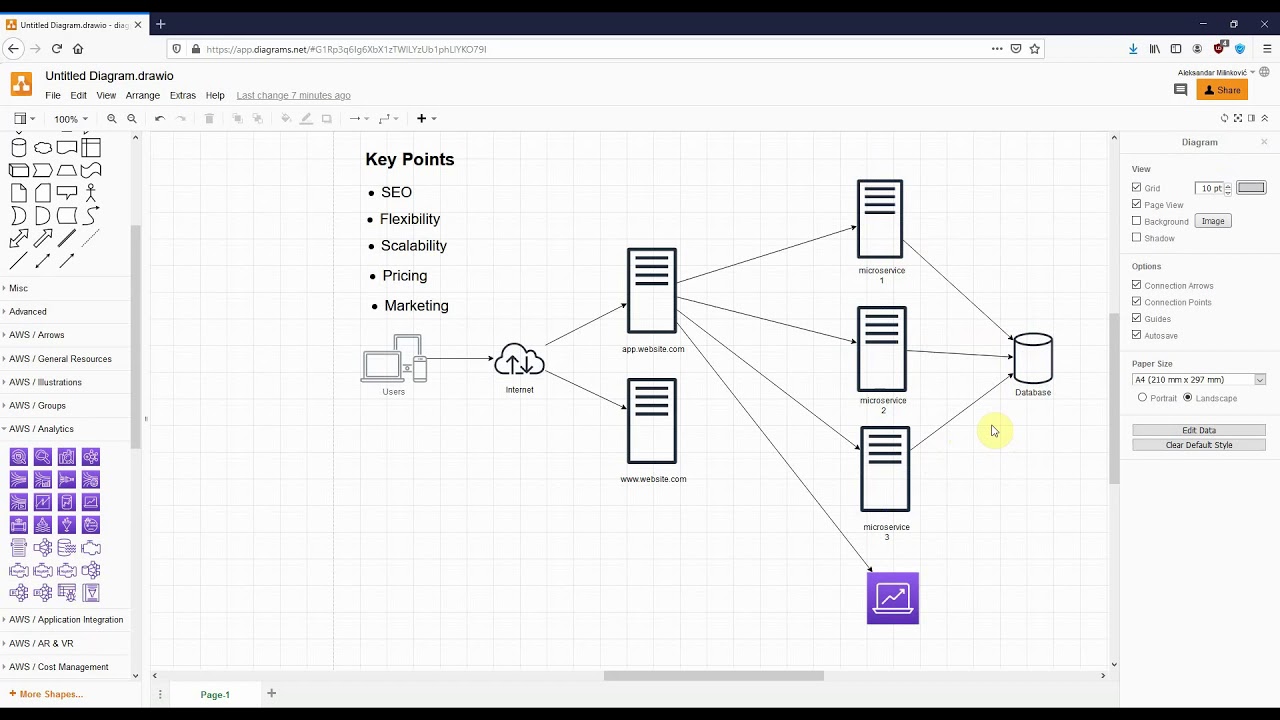The image size is (1280, 720).
Task: Select the Database cylinder in the diagram
Action: coord(1033,358)
